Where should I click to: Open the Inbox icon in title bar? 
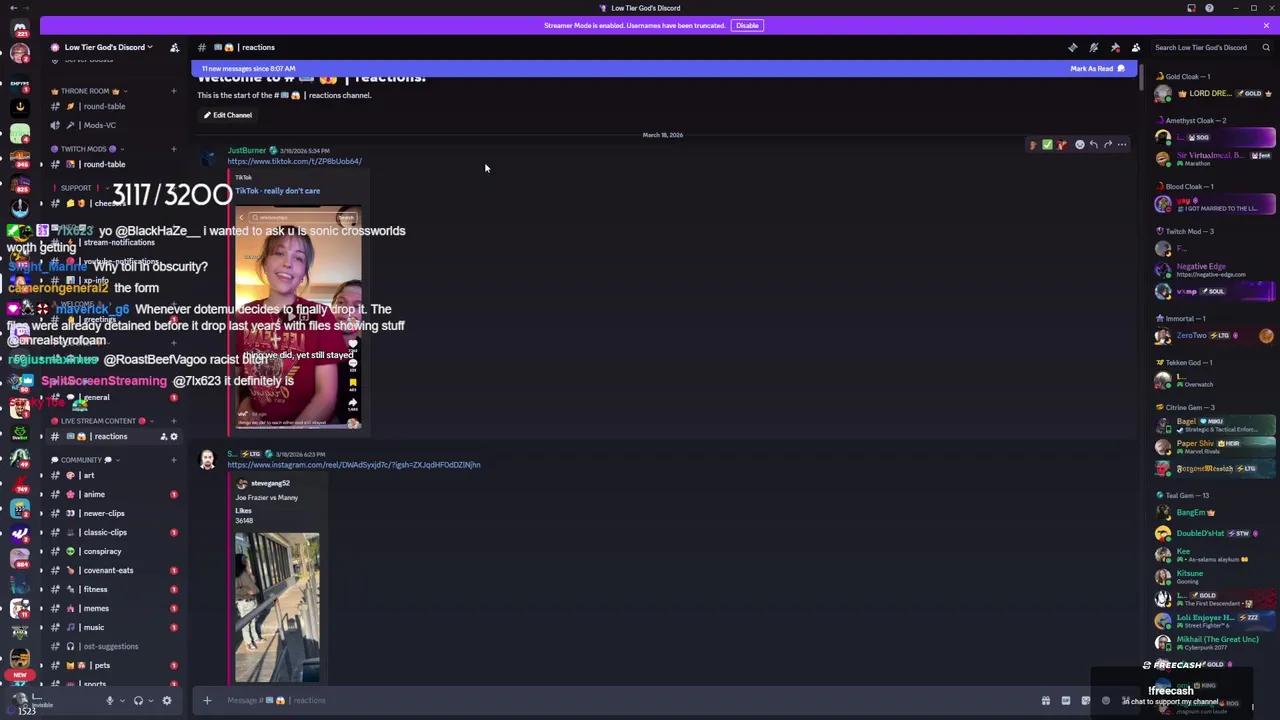click(1191, 8)
